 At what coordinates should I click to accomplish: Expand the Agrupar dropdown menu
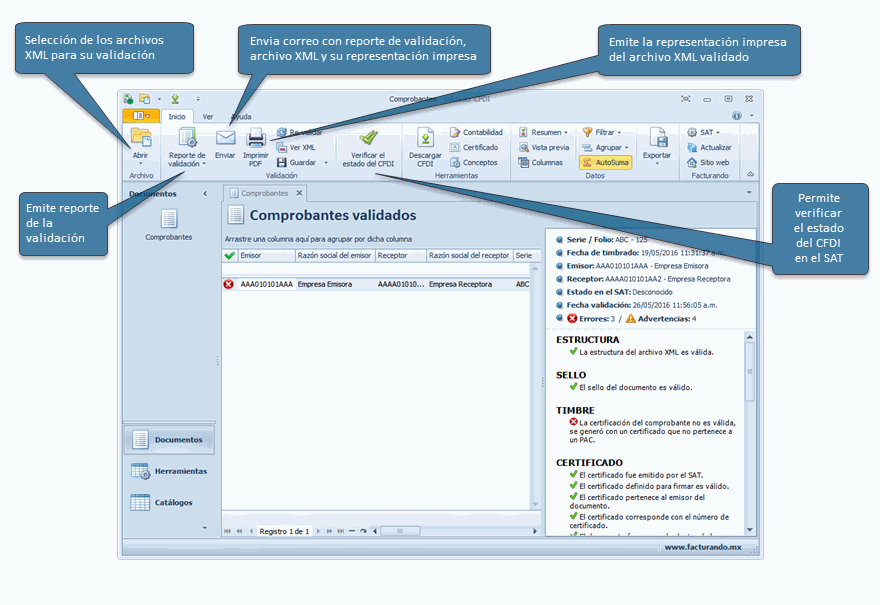(605, 147)
